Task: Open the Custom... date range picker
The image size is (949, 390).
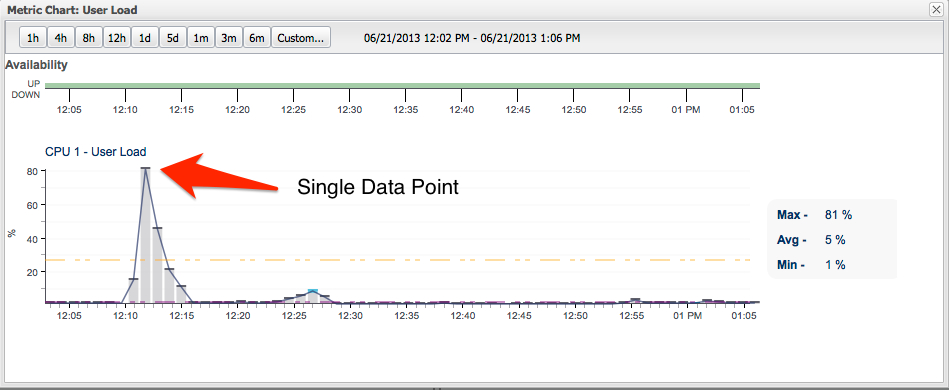Action: pos(301,38)
